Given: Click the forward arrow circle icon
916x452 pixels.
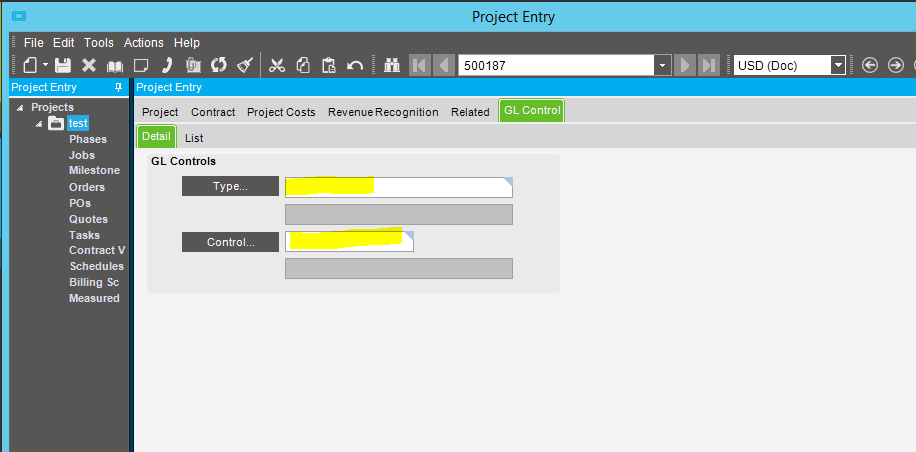Looking at the screenshot, I should 896,65.
